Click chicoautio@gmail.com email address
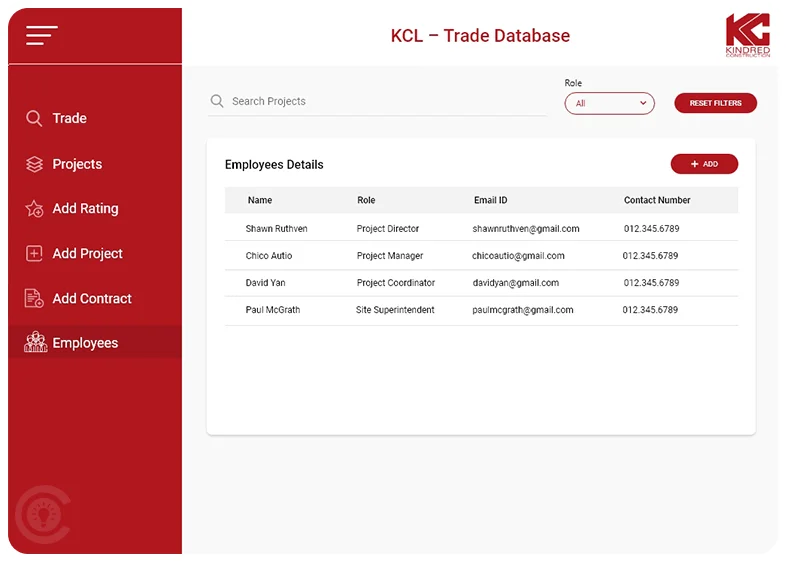Viewport: 786px width, 562px height. pyautogui.click(x=518, y=256)
